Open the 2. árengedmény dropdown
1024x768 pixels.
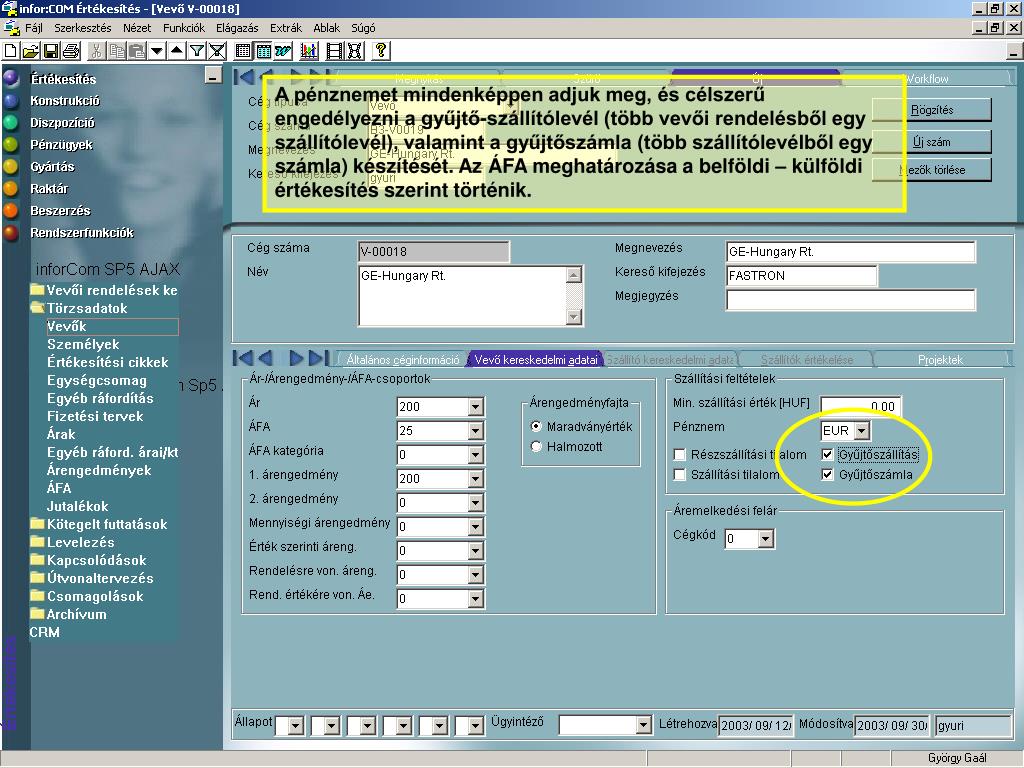pyautogui.click(x=475, y=502)
